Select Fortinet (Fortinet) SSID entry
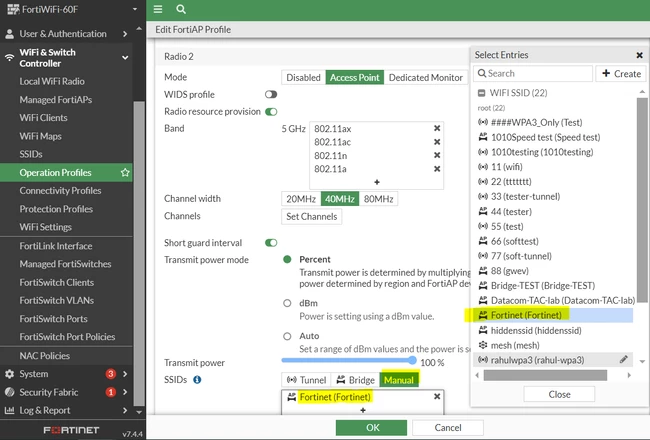The height and width of the screenshot is (440, 650). [x=553, y=315]
